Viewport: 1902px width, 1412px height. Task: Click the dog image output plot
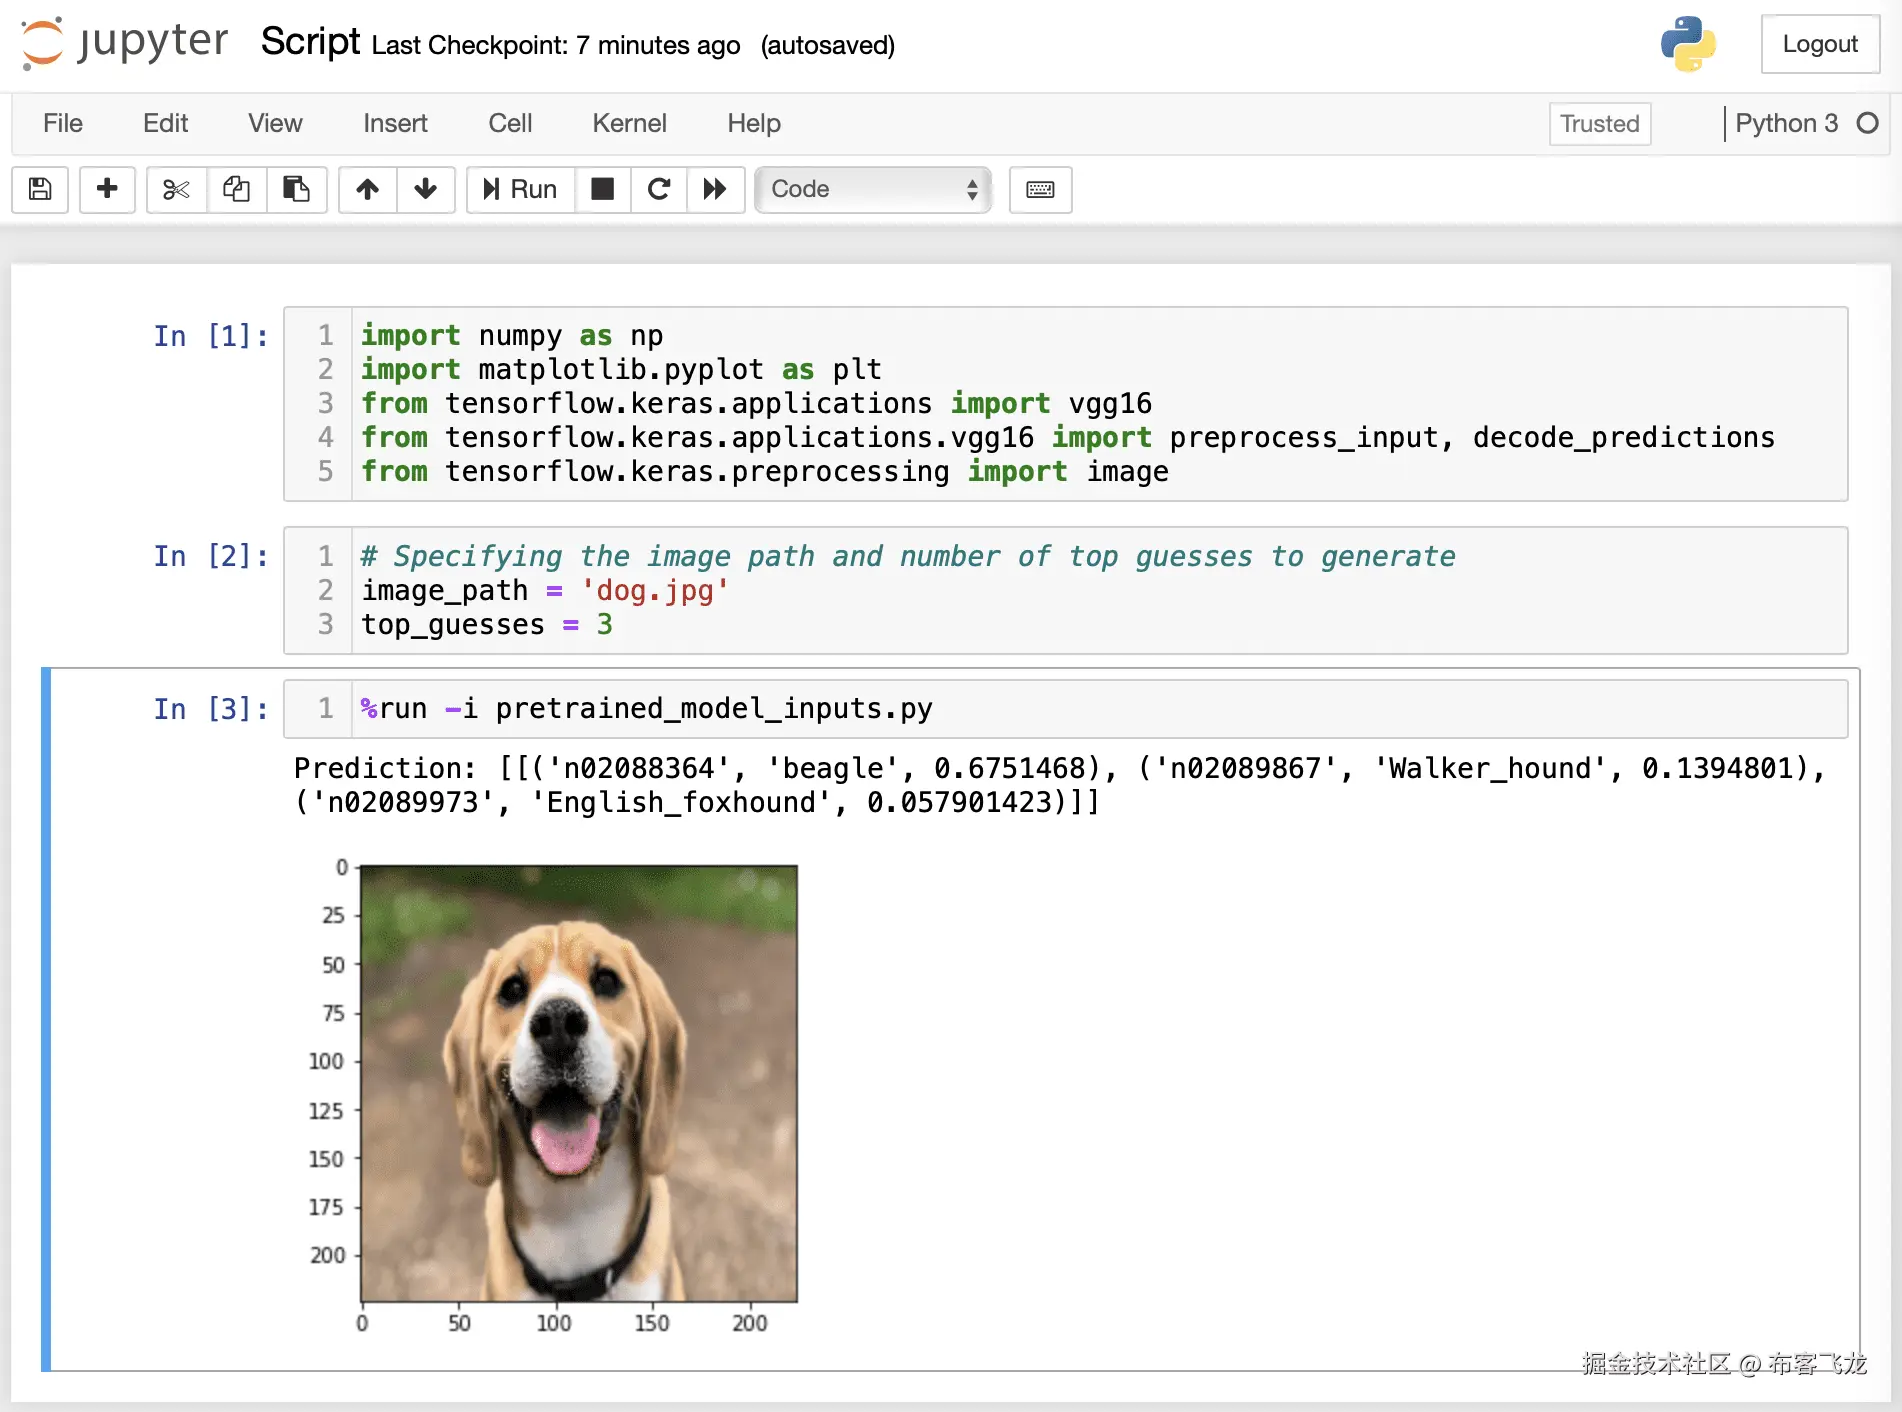tap(579, 1084)
